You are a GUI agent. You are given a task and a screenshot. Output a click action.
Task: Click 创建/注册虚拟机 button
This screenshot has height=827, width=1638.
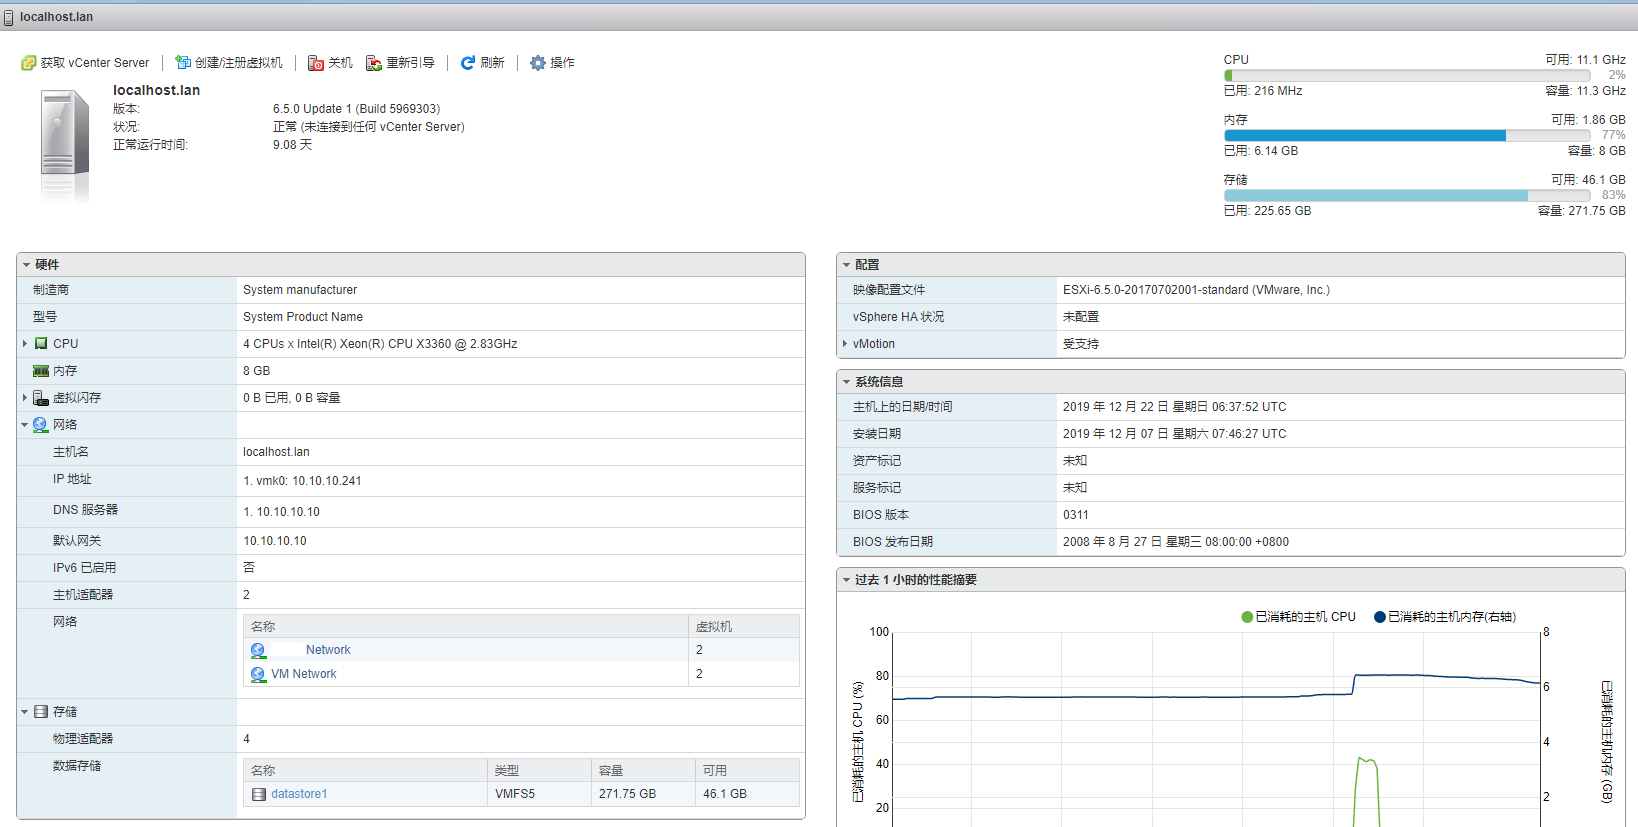tap(229, 63)
